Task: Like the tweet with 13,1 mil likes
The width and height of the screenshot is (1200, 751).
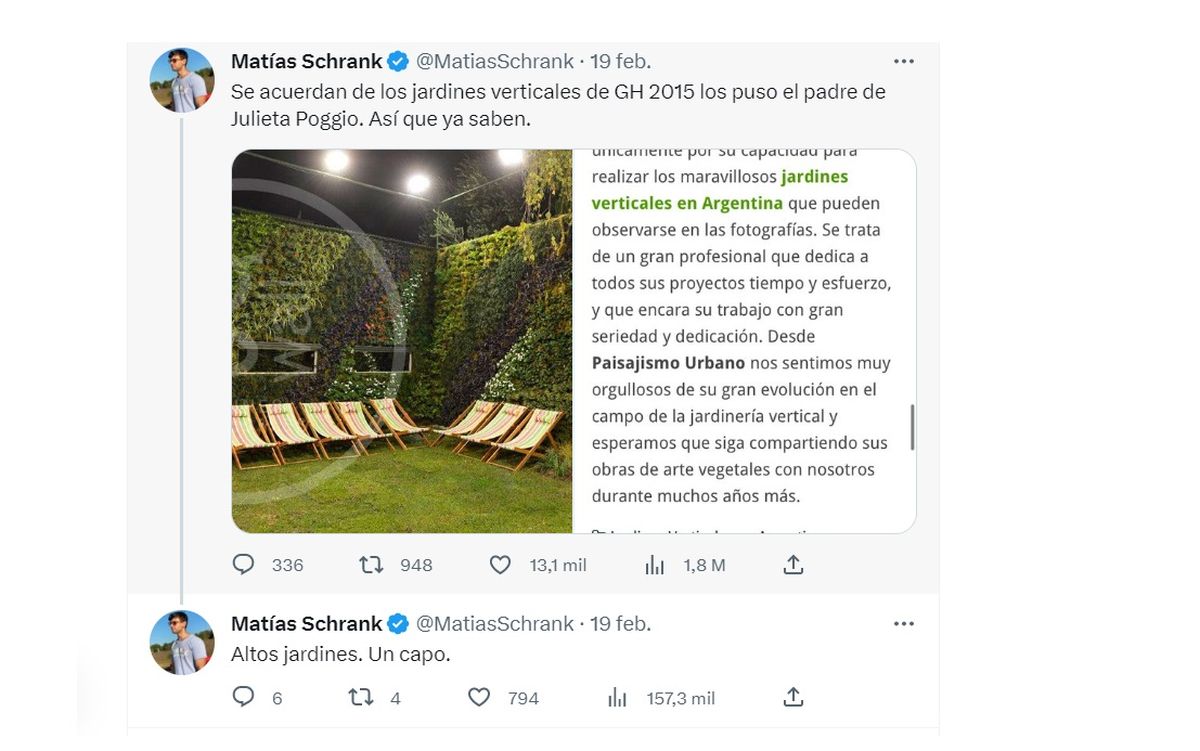Action: [500, 565]
